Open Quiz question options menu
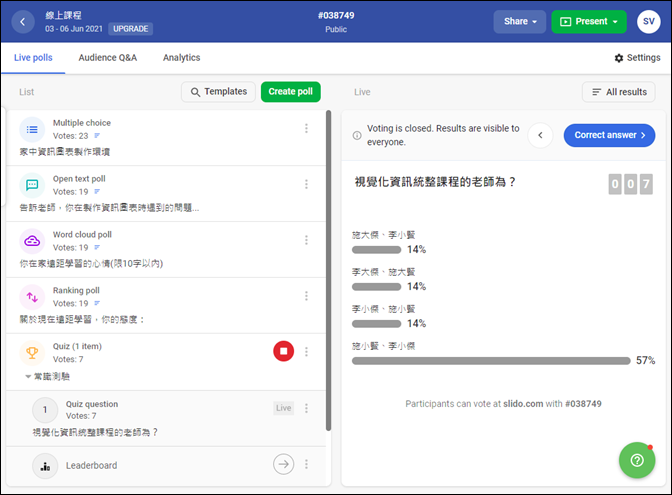Image resolution: width=672 pixels, height=495 pixels. [306, 408]
